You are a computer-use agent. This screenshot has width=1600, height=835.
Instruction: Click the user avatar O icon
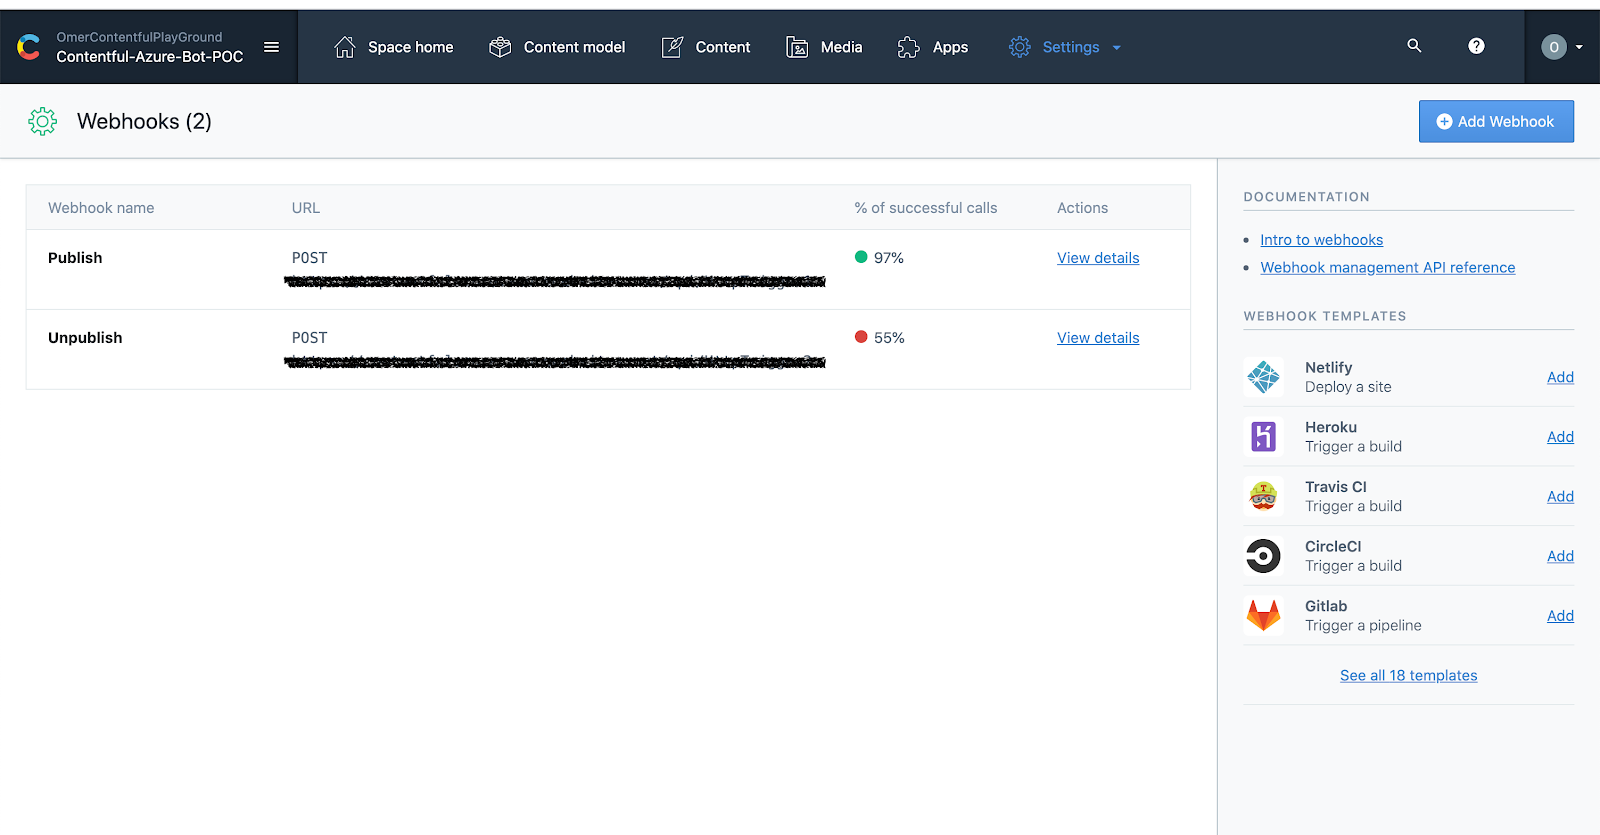point(1553,47)
